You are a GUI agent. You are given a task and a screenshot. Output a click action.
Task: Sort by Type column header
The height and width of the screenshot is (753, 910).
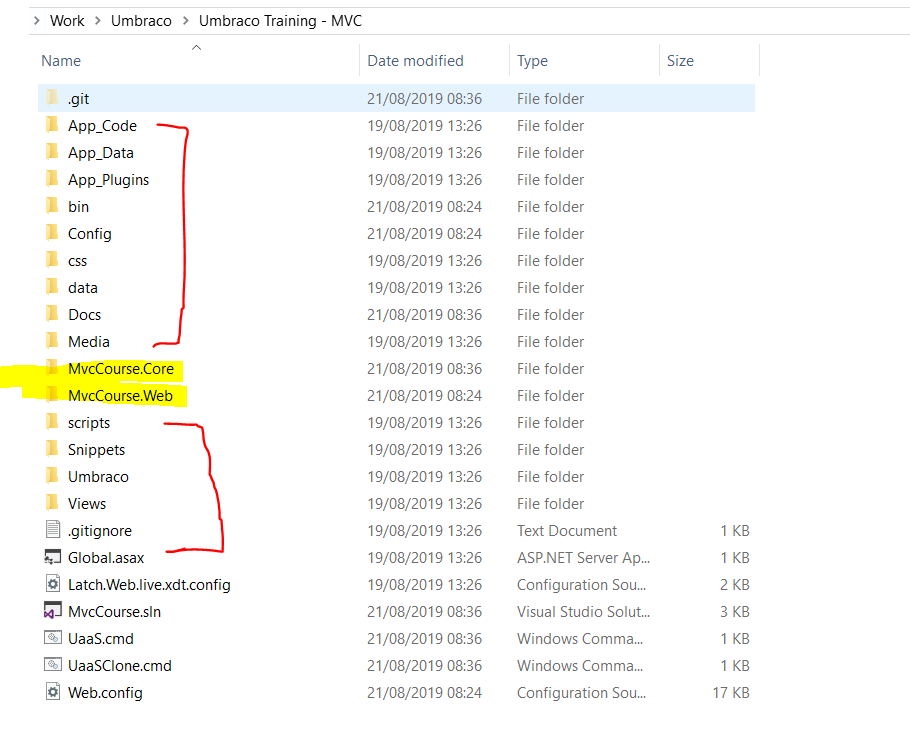coord(532,60)
